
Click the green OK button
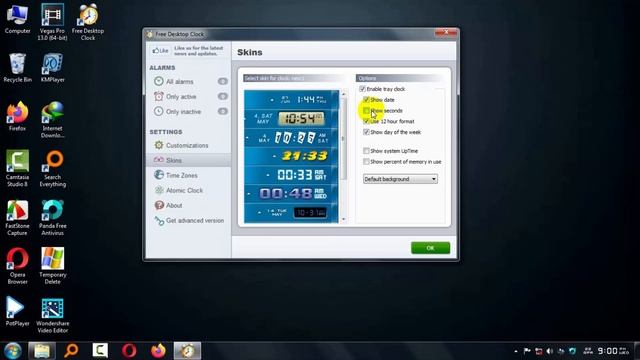[x=430, y=248]
